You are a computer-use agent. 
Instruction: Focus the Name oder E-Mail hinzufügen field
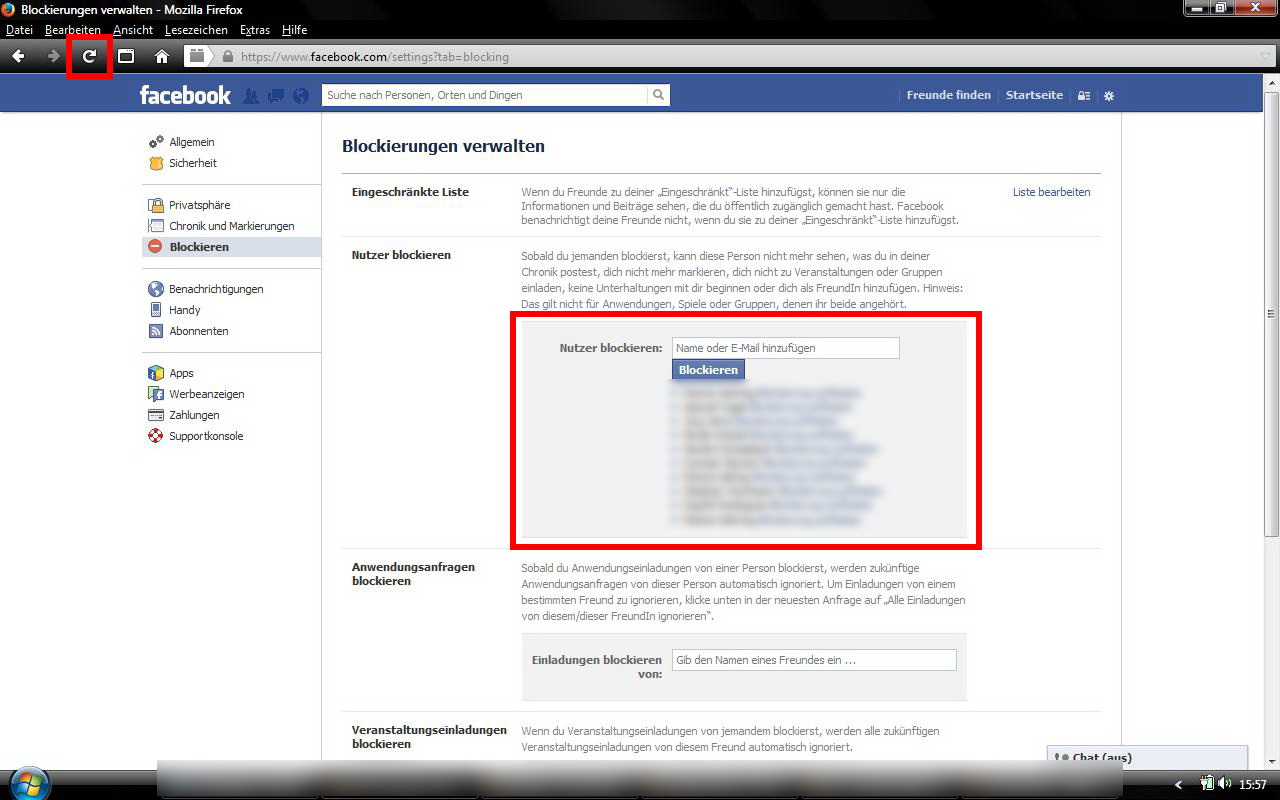tap(786, 348)
